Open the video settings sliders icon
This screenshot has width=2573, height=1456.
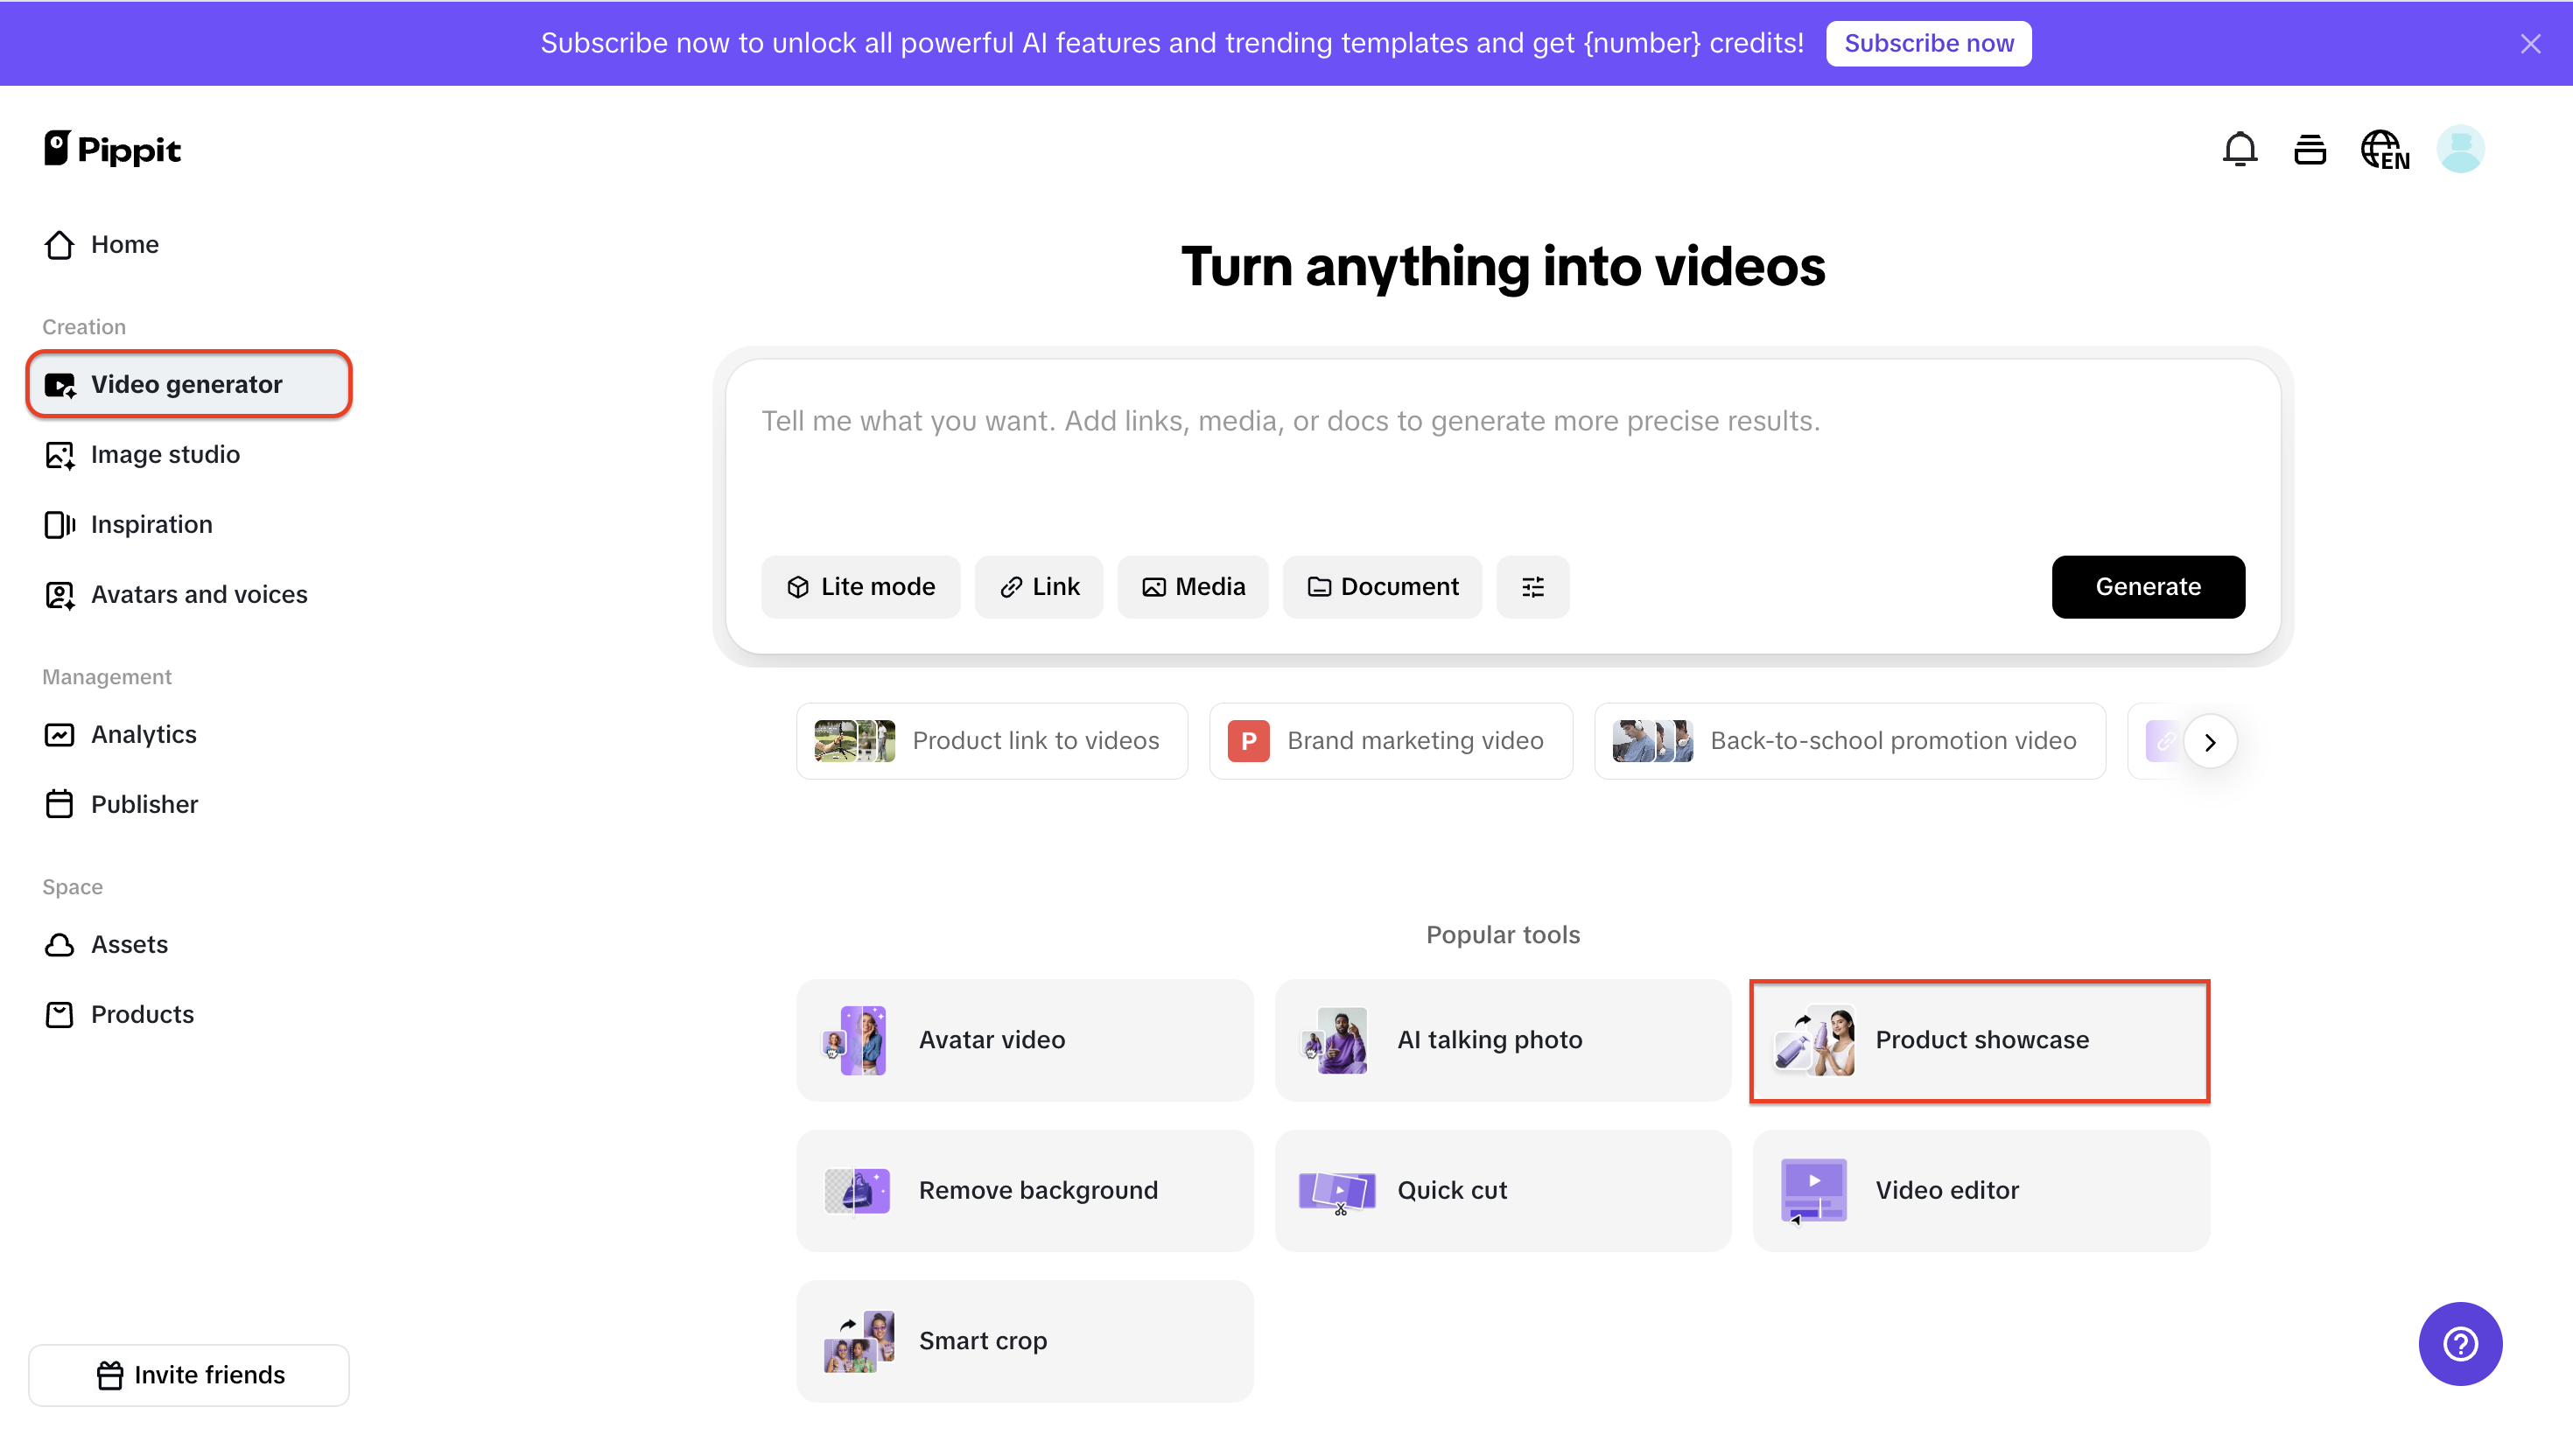(x=1532, y=587)
